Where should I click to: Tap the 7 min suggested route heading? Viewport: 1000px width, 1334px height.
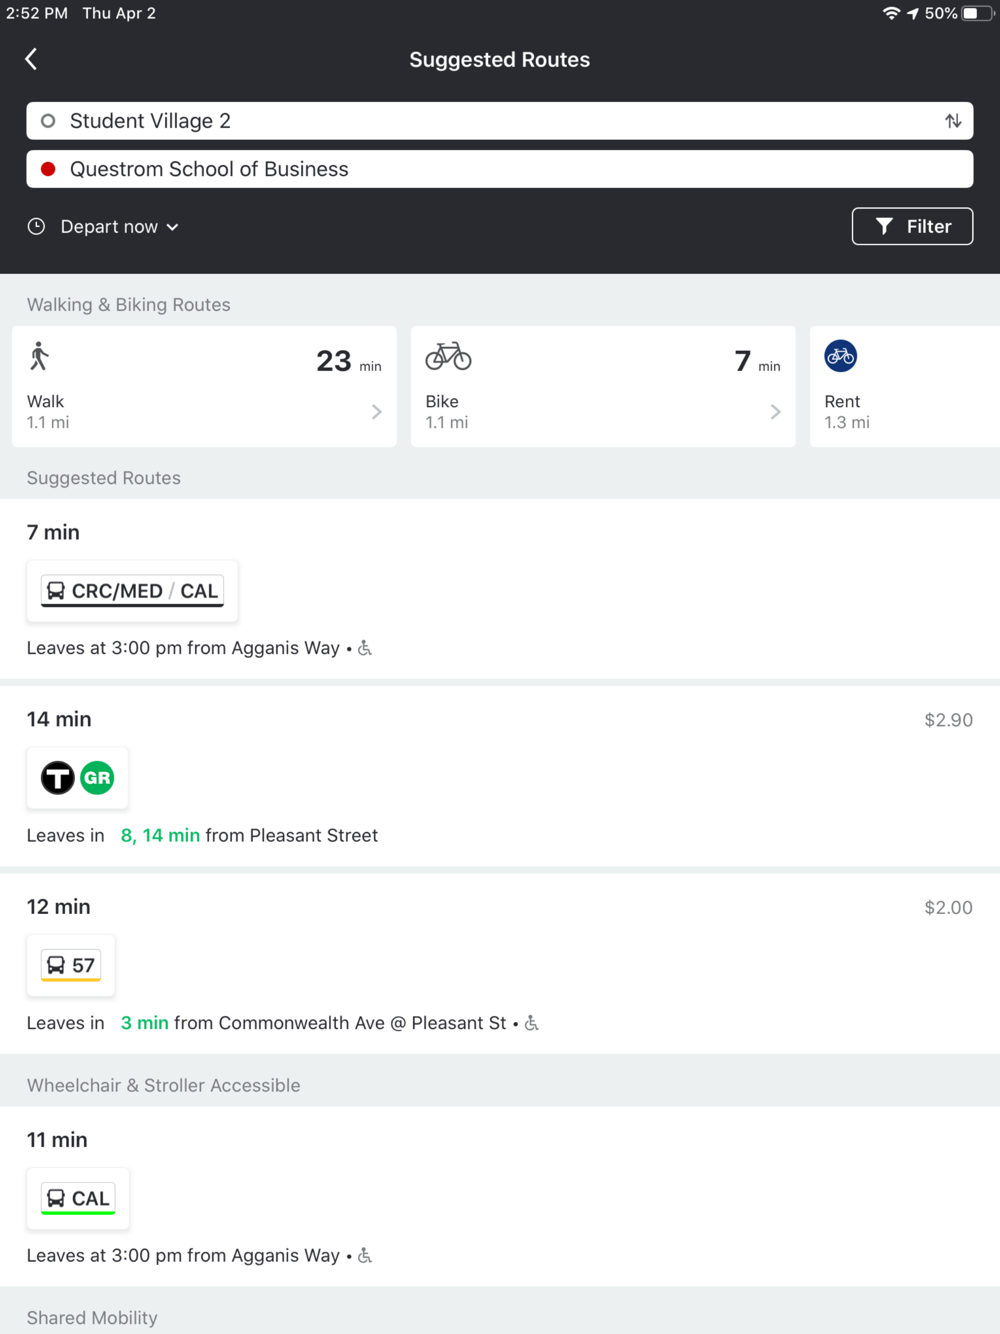(x=53, y=532)
